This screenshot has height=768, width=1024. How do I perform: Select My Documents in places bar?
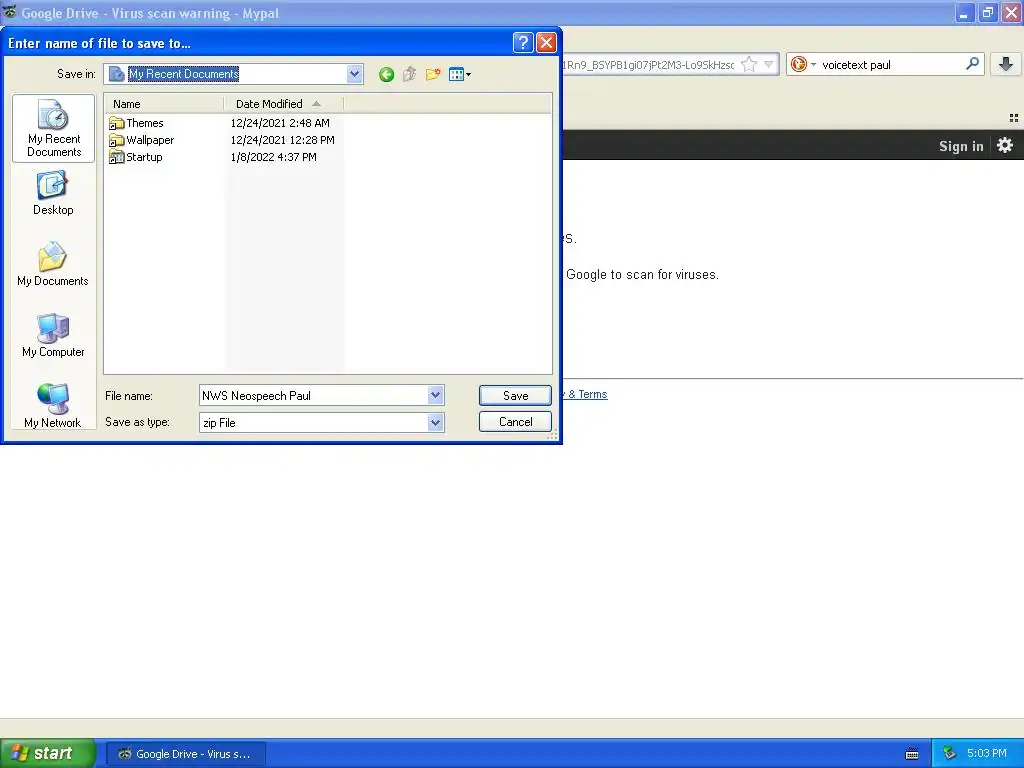53,264
